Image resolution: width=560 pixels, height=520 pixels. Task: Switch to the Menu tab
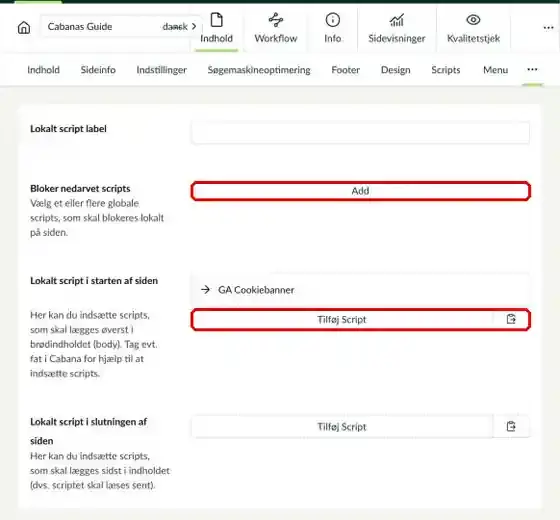[x=495, y=70]
